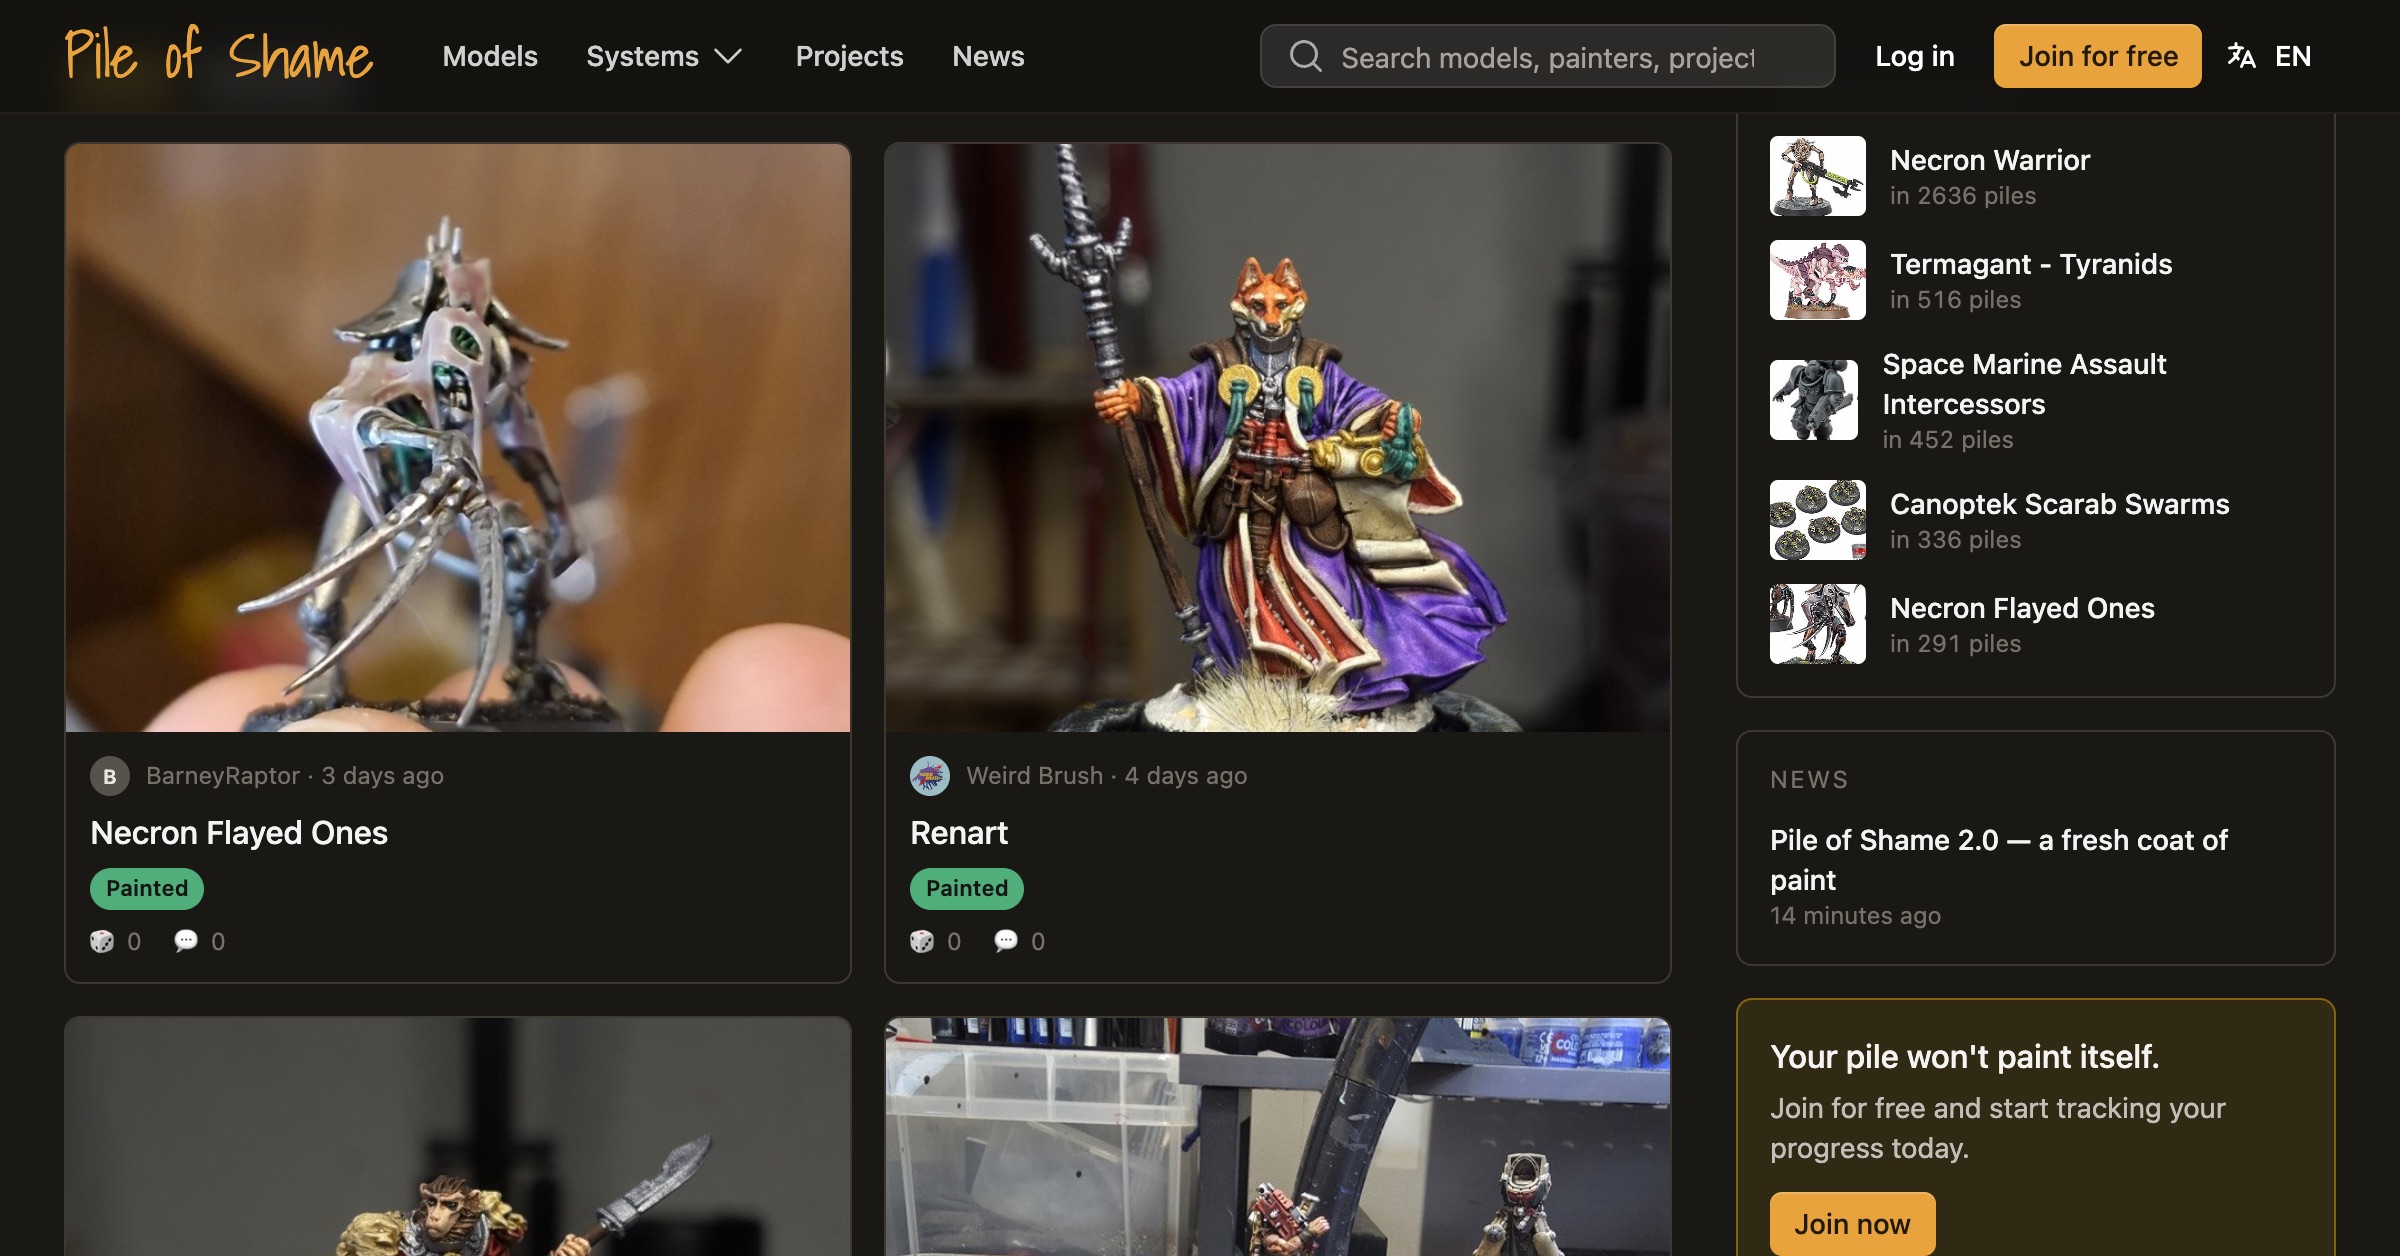Open Space Marine Assault Intercessors link
The height and width of the screenshot is (1256, 2400).
click(x=2024, y=384)
